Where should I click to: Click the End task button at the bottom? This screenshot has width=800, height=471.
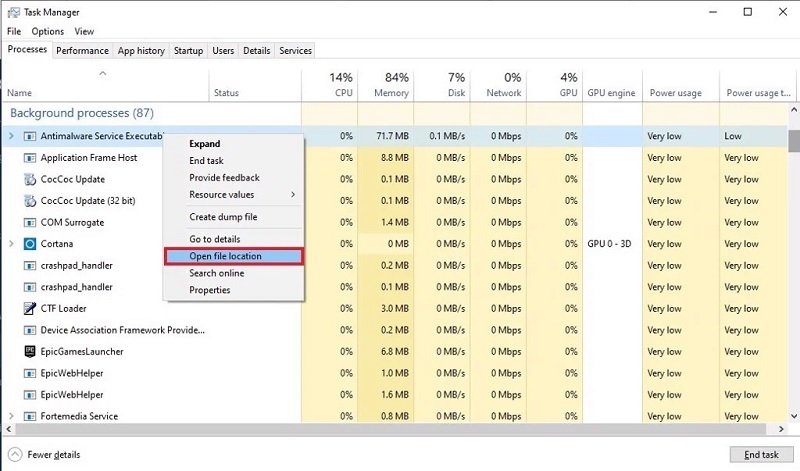tap(761, 455)
